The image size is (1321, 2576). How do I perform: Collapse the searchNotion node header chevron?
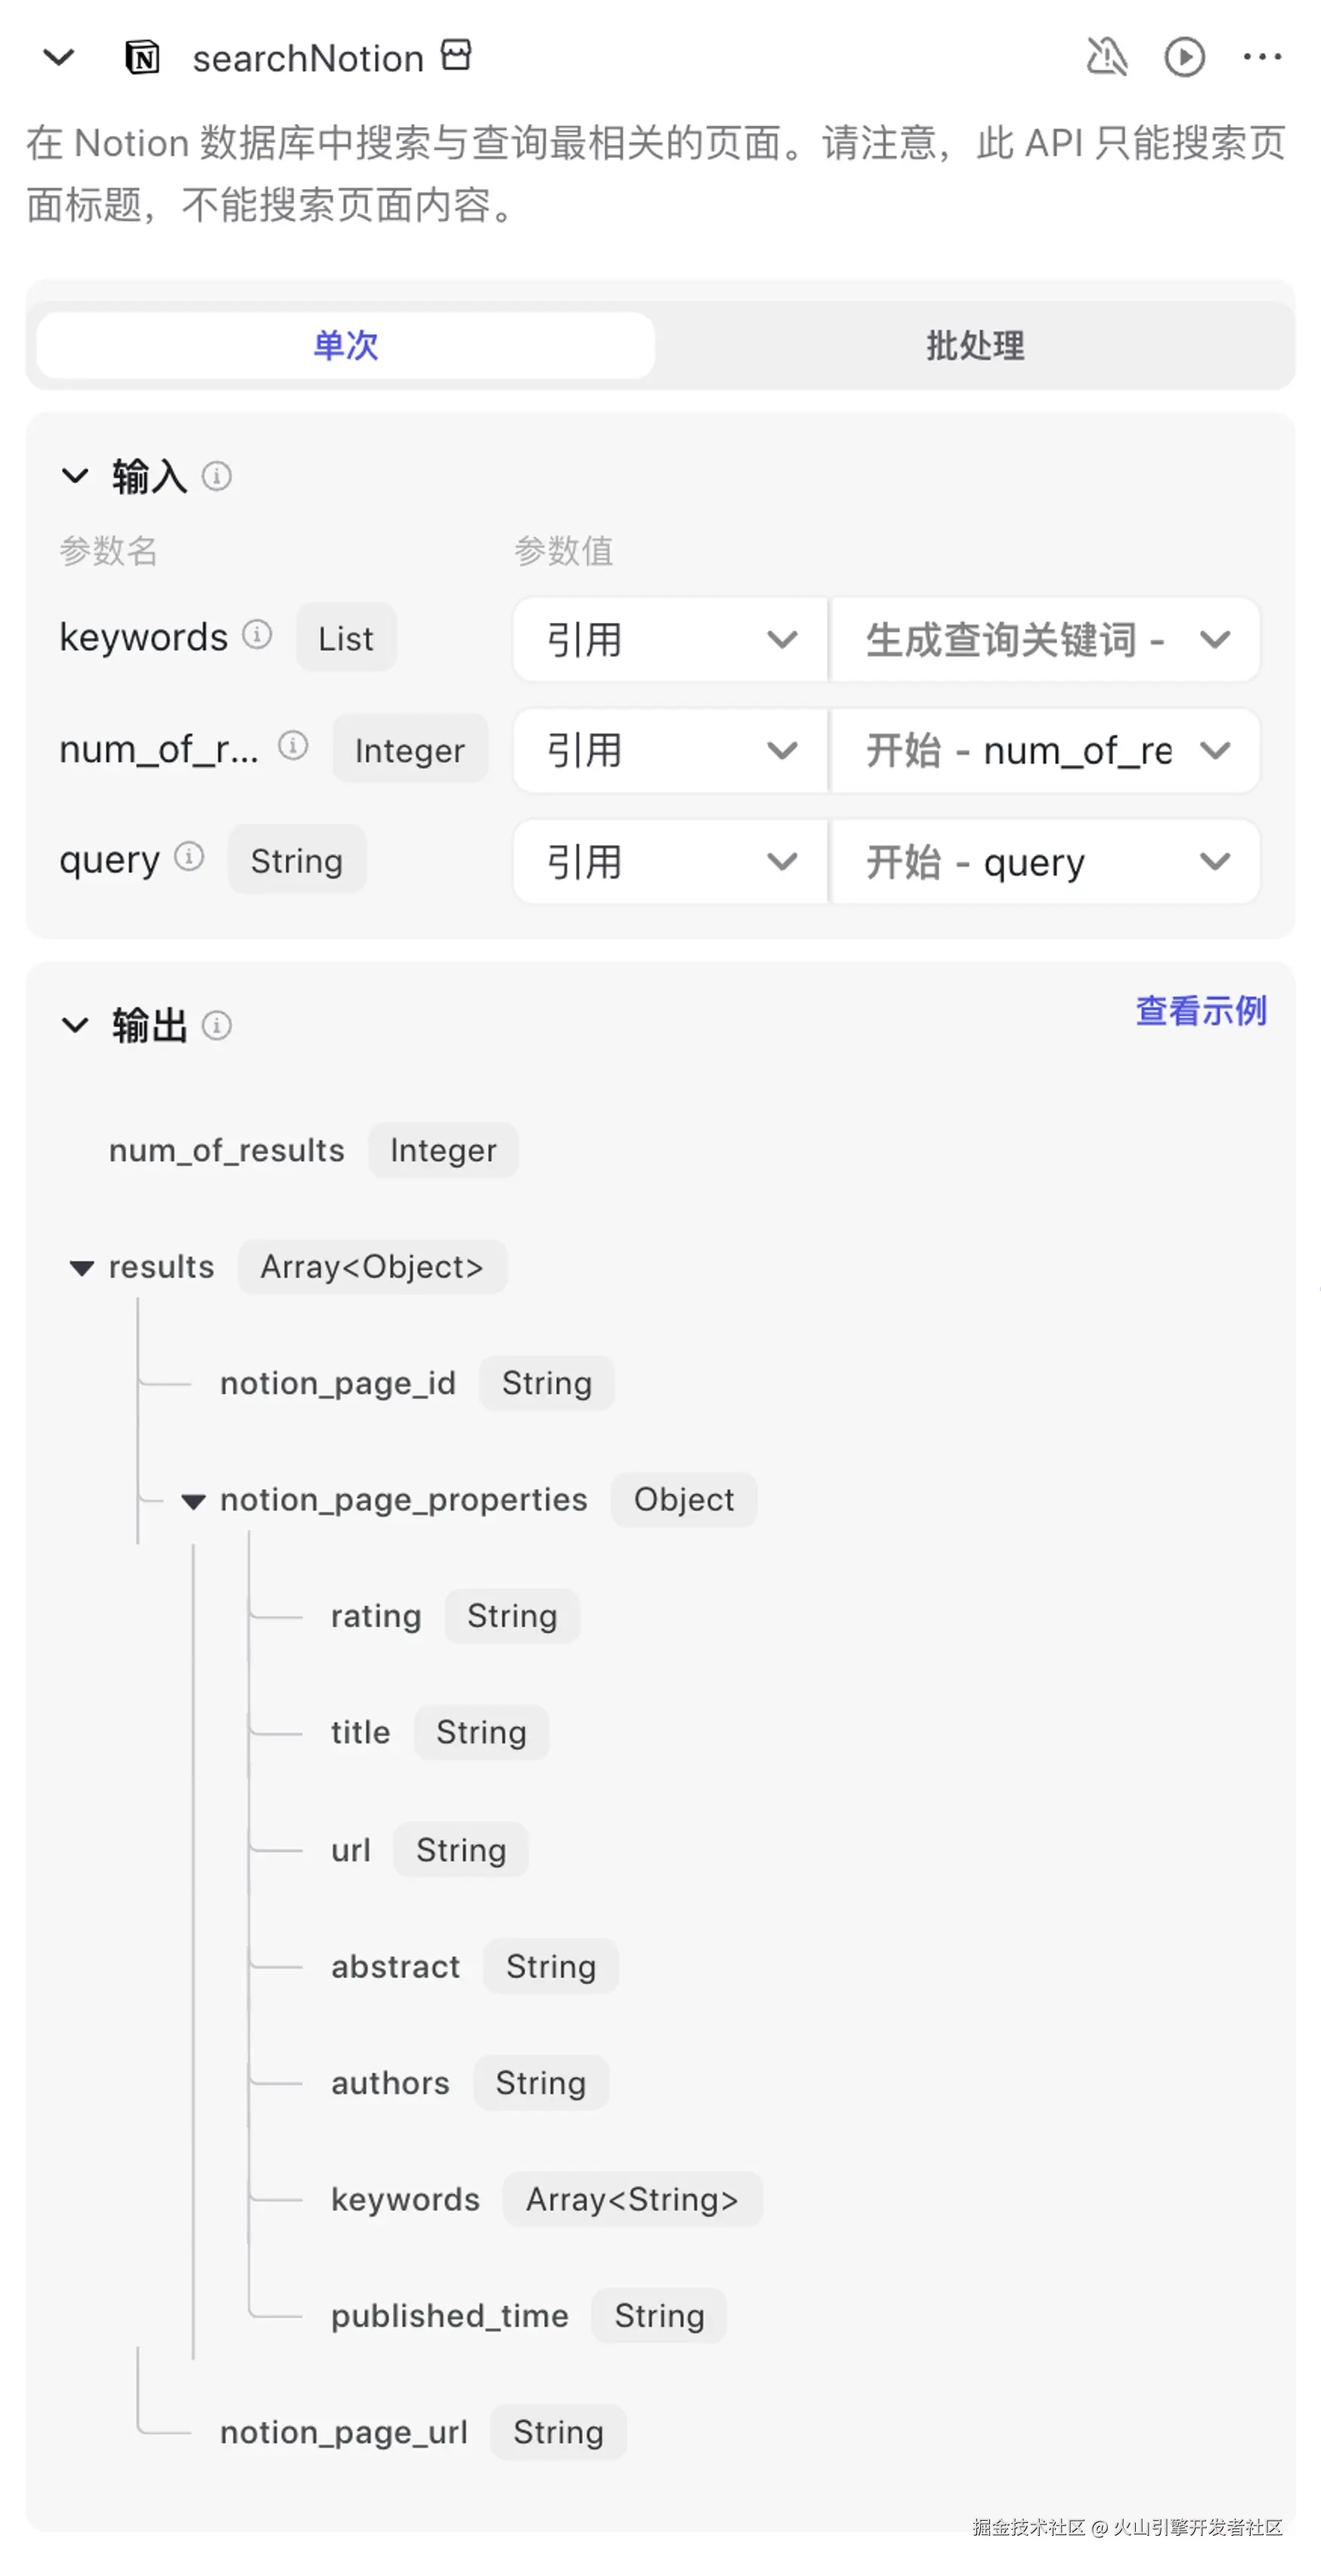[x=59, y=57]
